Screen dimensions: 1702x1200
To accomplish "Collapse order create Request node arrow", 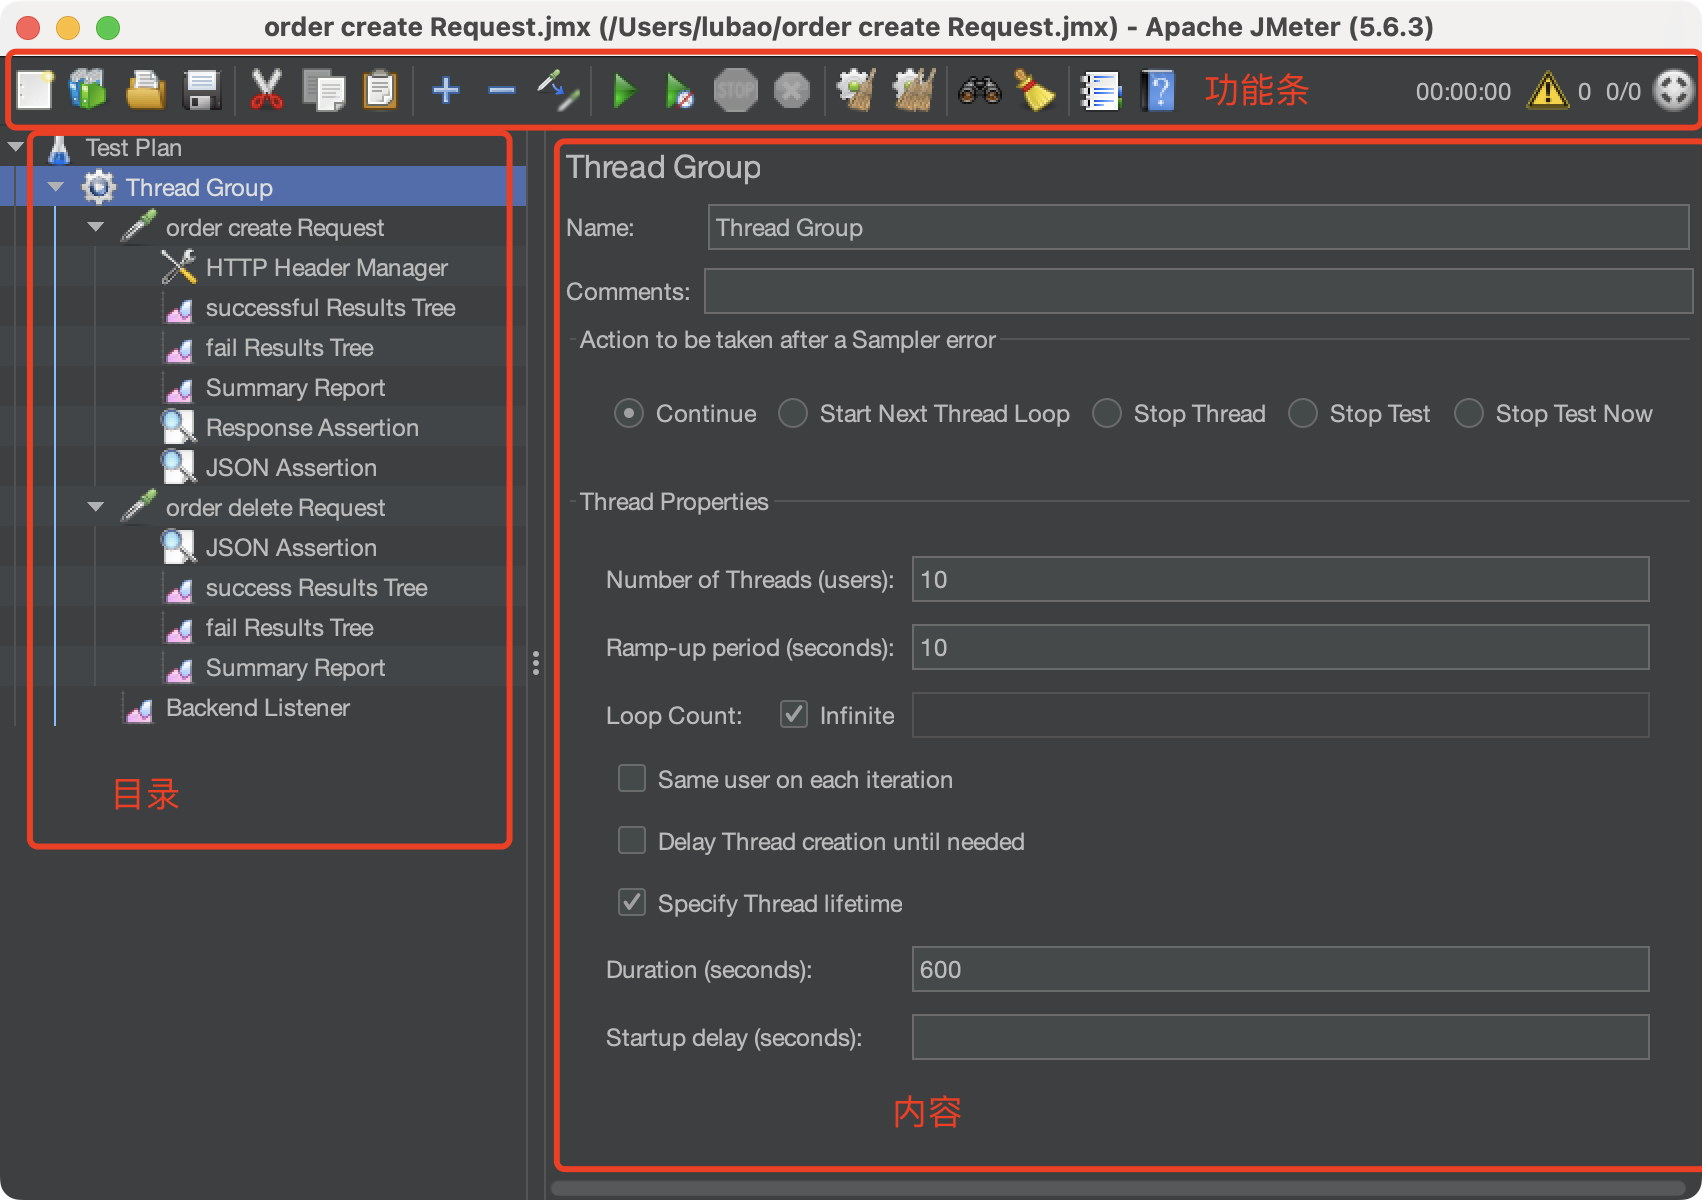I will 96,227.
